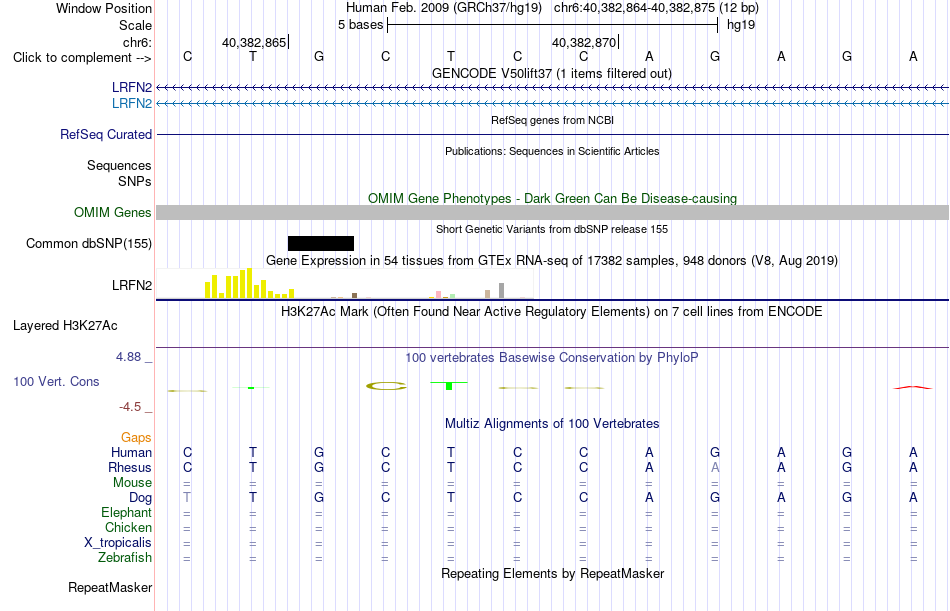
Task: Click the RepeatMasker track label
Action: (110, 587)
